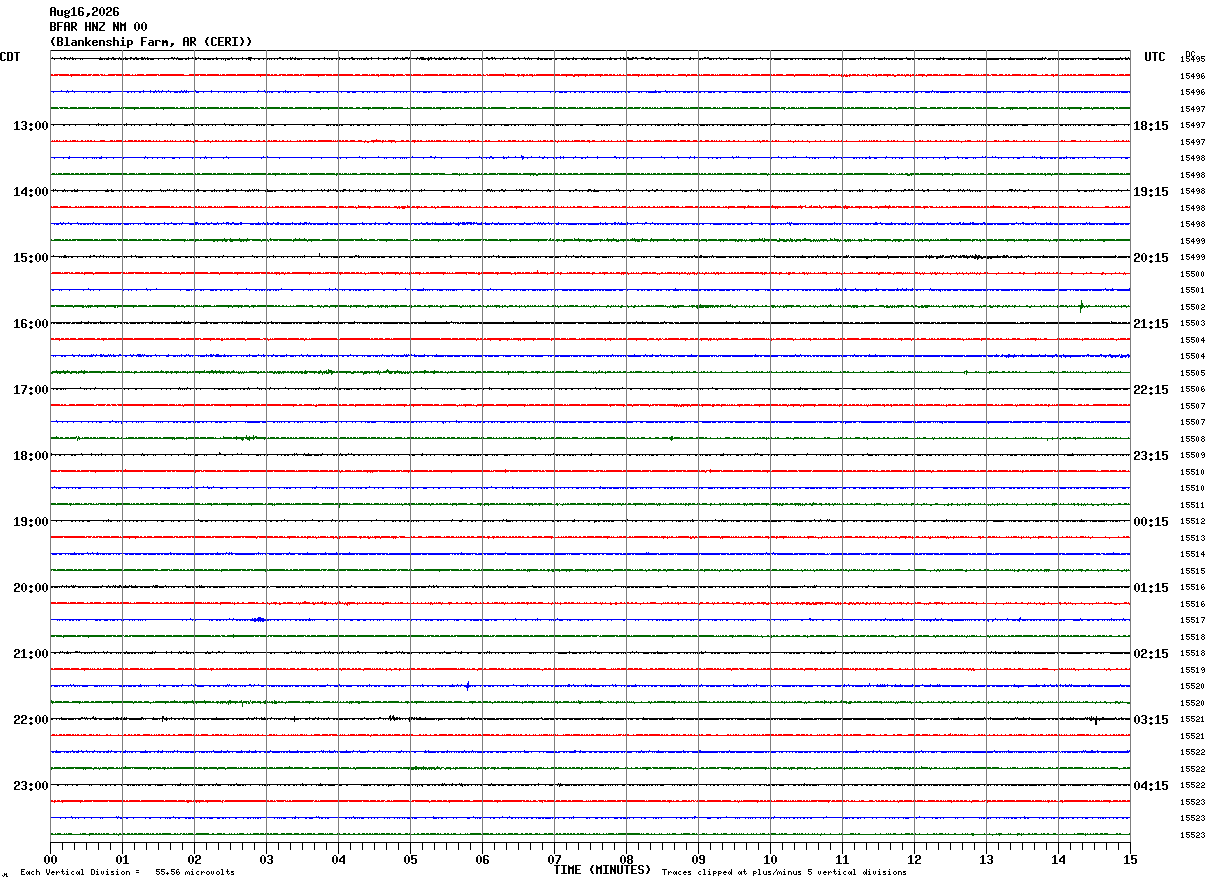Click the green trace spike near minute 14

point(1081,306)
